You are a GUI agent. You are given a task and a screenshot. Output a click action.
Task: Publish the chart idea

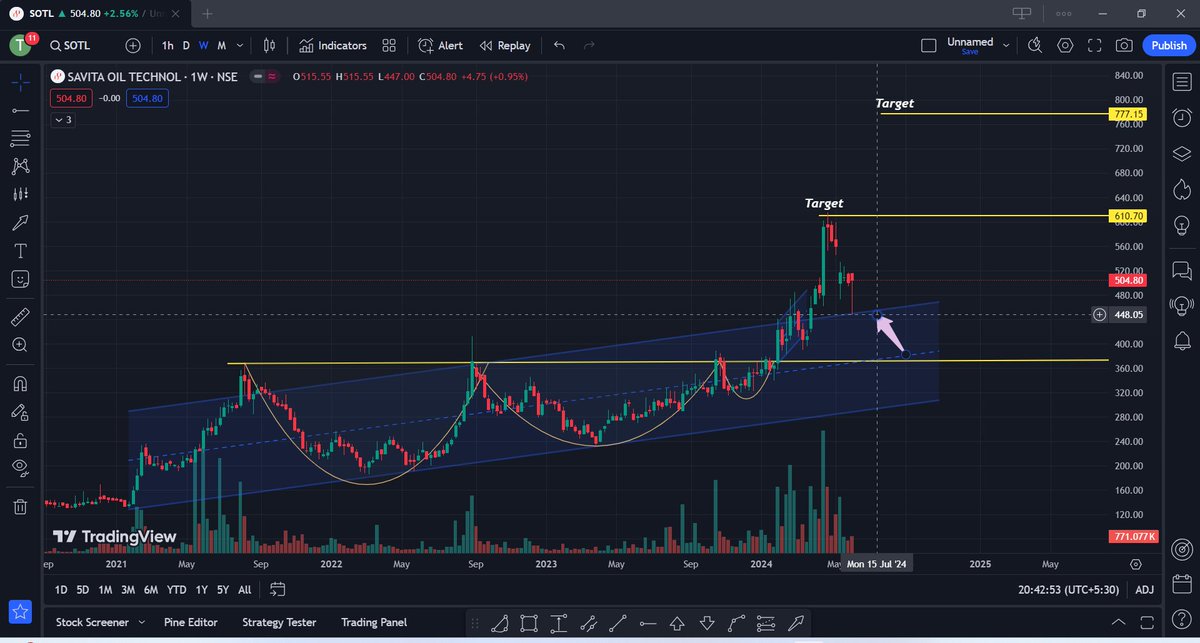coord(1169,45)
